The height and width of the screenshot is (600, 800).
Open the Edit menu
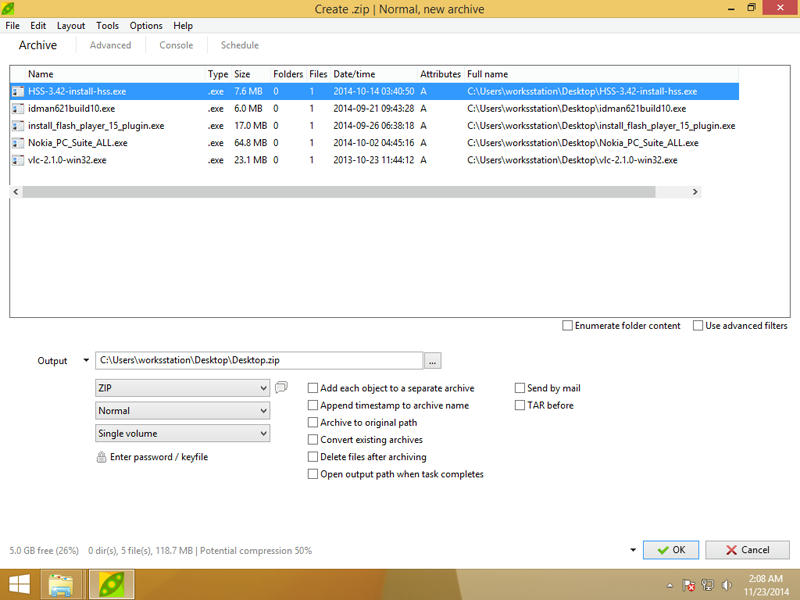(x=38, y=26)
